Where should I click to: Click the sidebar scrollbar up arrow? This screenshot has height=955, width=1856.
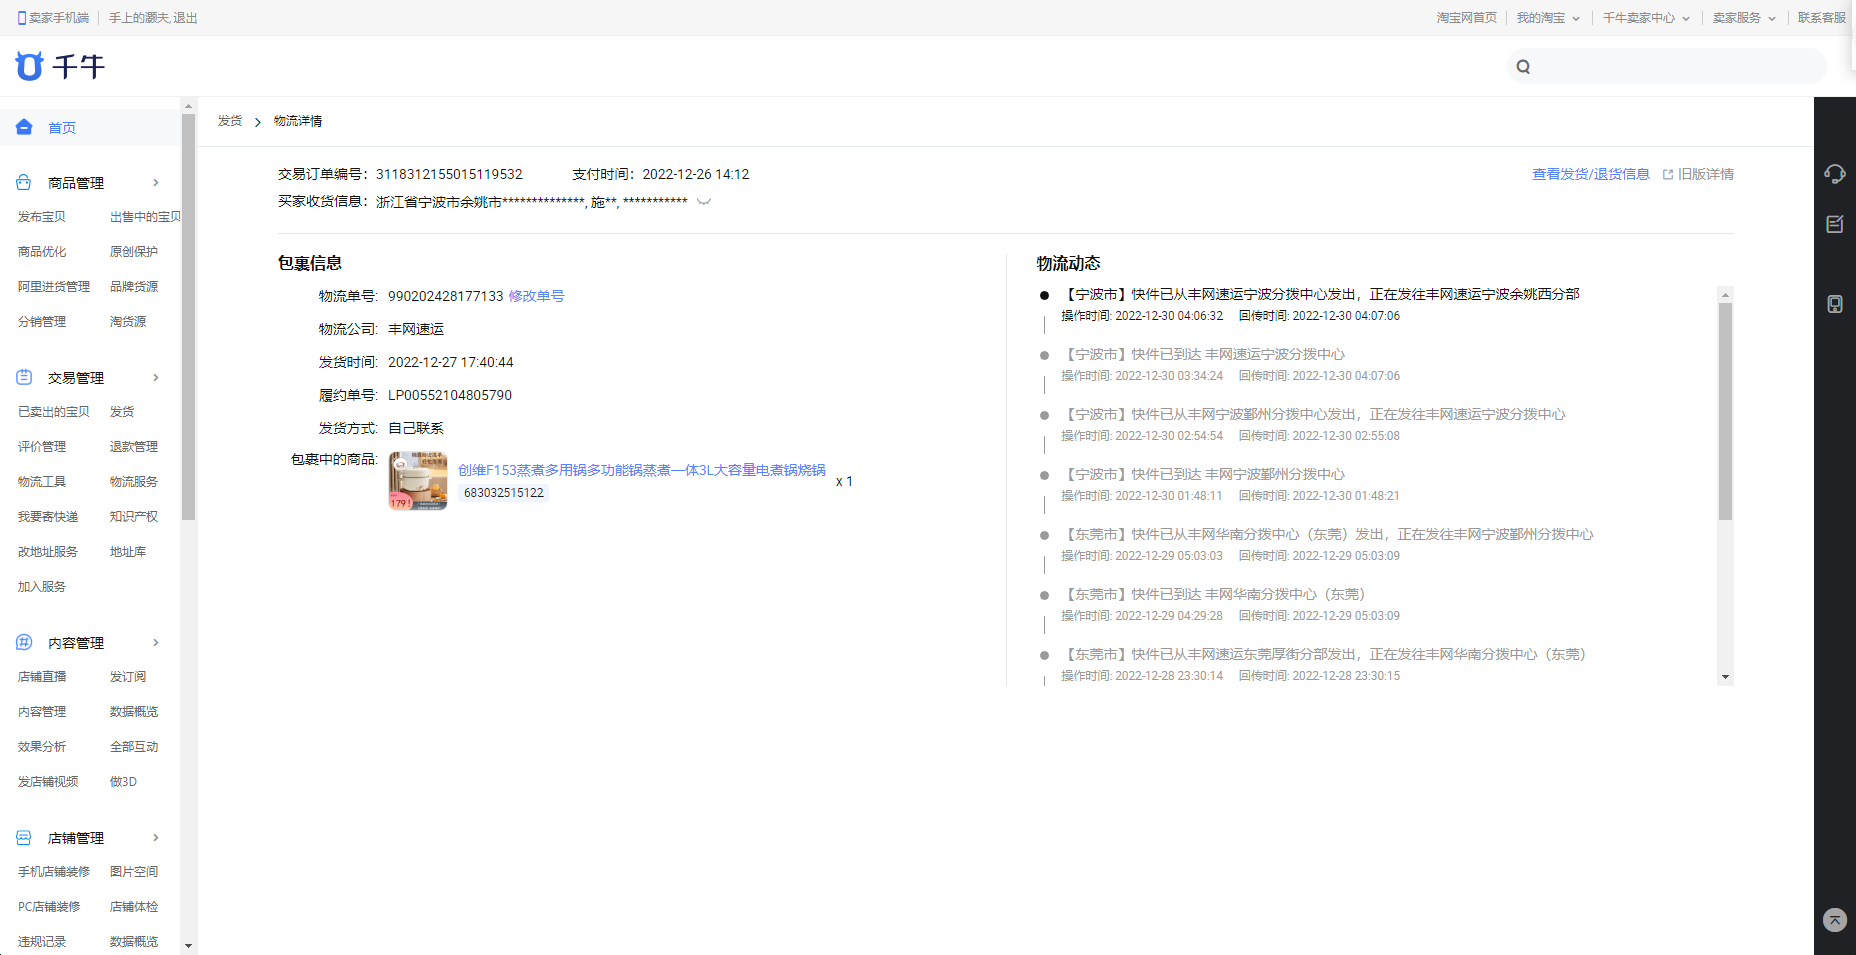point(188,105)
